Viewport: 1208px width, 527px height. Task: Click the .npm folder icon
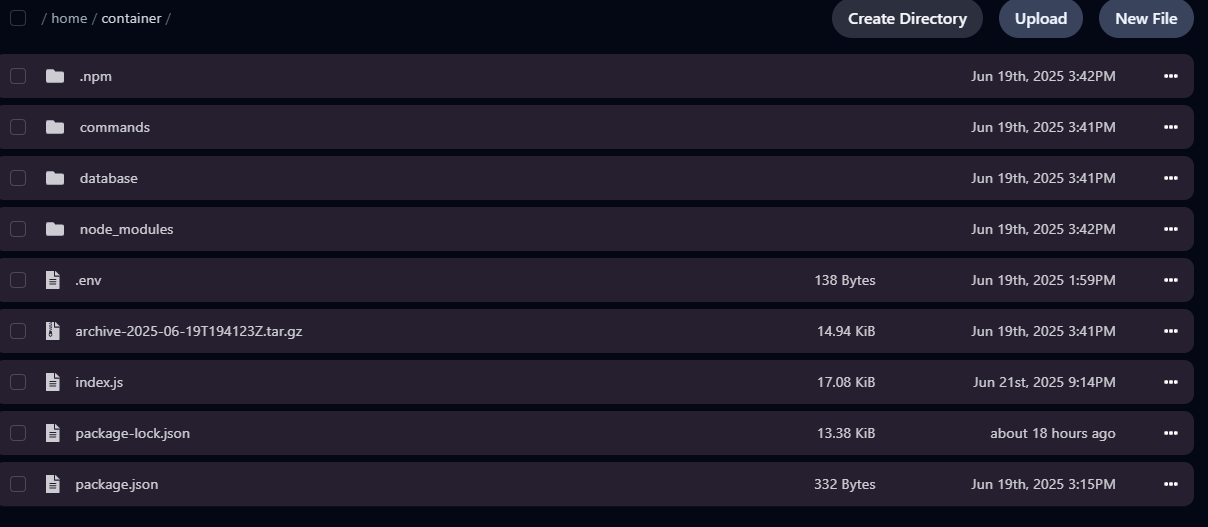[x=55, y=76]
